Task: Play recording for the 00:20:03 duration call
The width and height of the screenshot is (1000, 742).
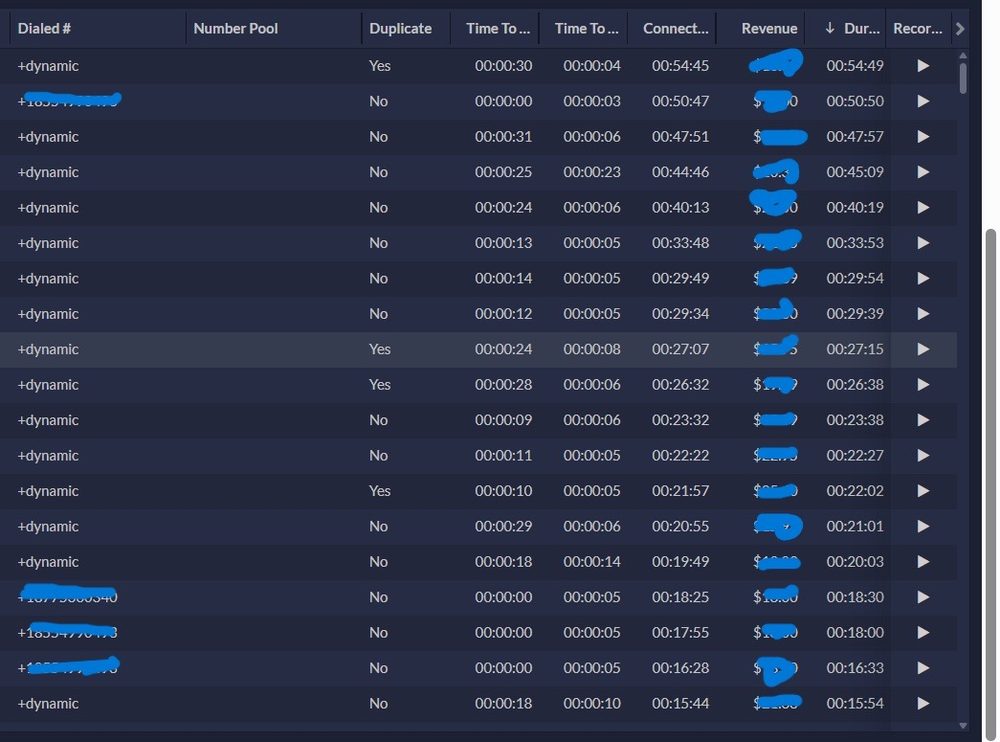Action: click(923, 561)
